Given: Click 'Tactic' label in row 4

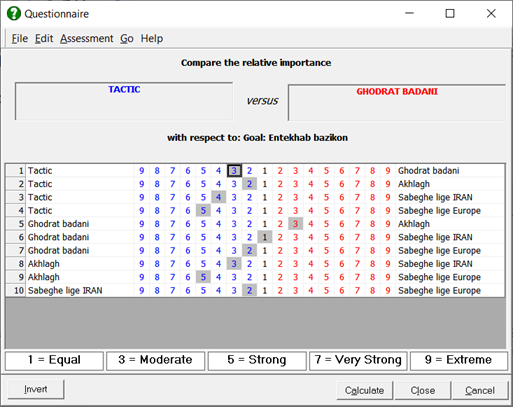Looking at the screenshot, I should (x=40, y=211).
